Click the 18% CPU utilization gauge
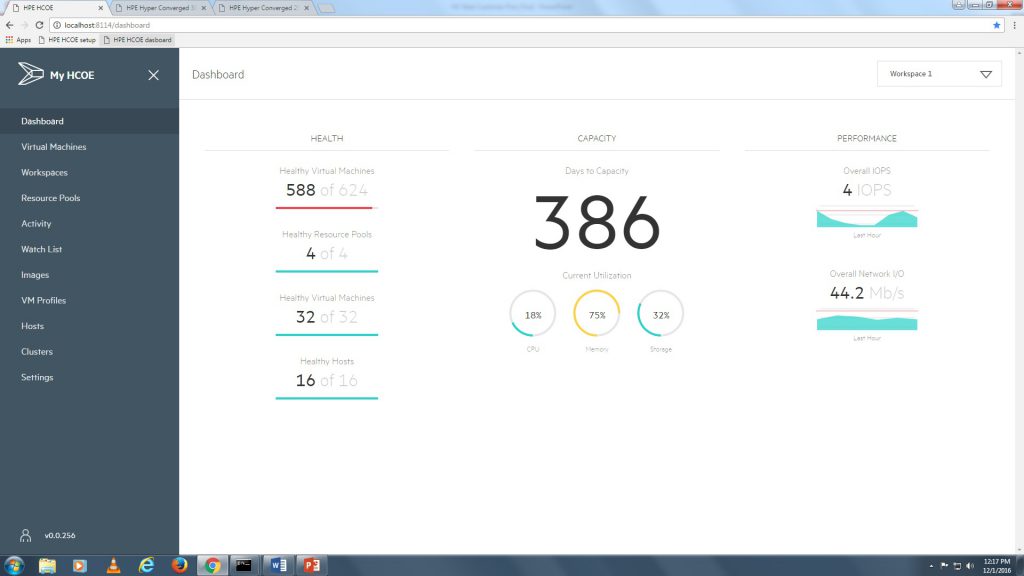The image size is (1024, 576). tap(533, 314)
